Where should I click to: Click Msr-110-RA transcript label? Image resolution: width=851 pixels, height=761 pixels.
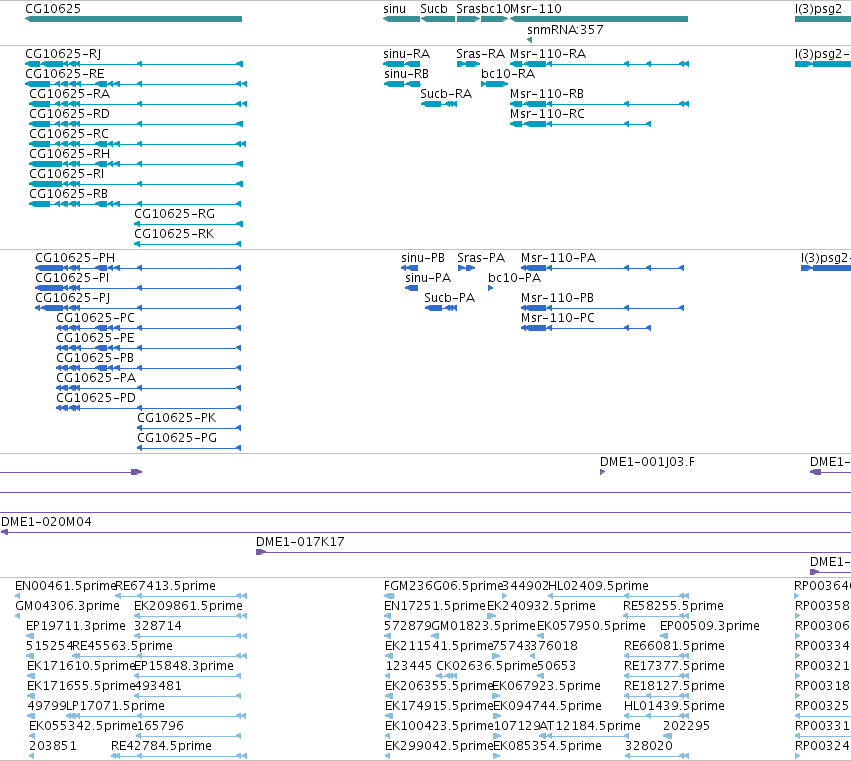tap(548, 54)
